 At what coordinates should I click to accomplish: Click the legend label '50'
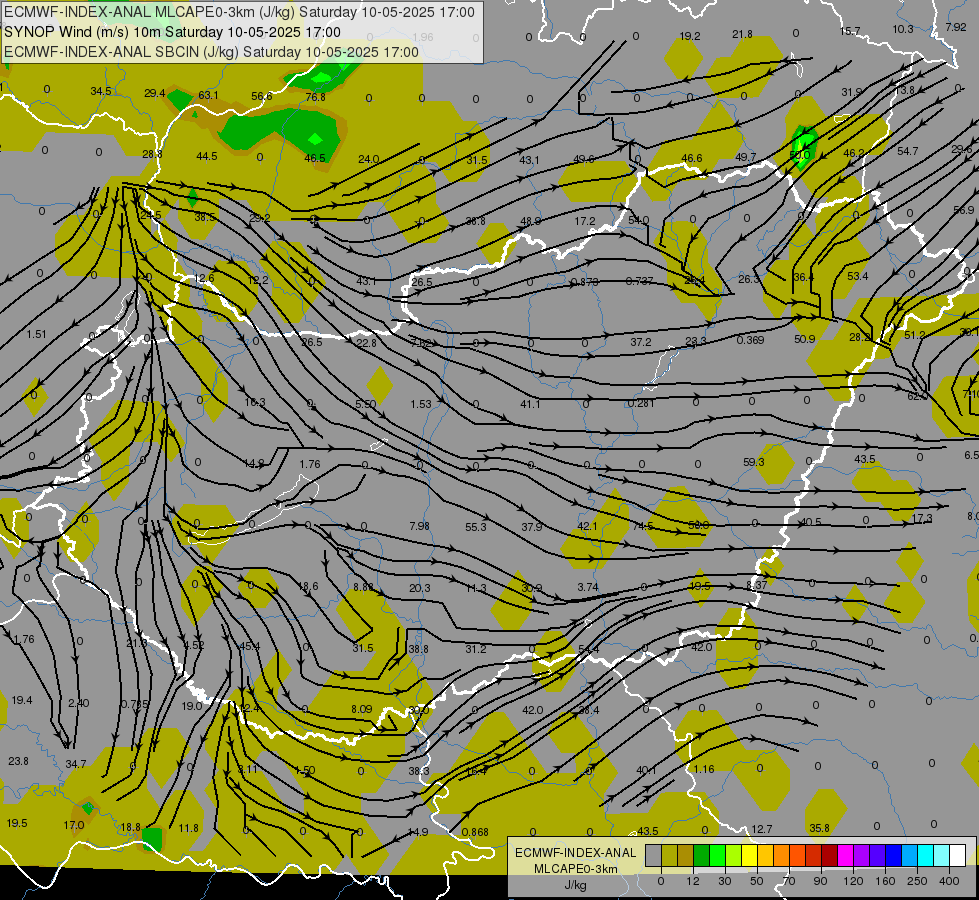pyautogui.click(x=757, y=881)
